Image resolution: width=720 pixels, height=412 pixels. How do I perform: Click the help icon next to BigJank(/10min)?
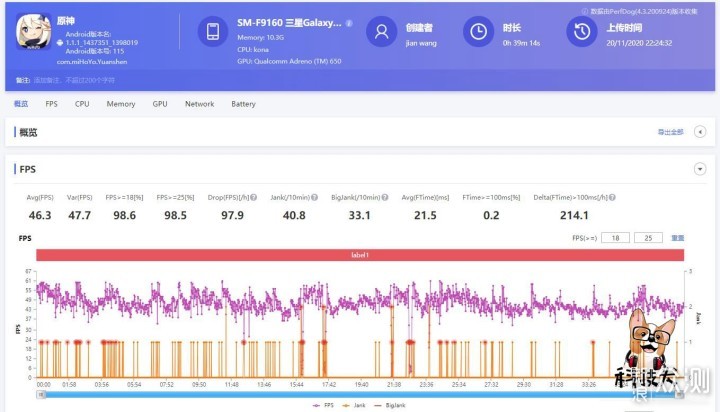[385, 198]
